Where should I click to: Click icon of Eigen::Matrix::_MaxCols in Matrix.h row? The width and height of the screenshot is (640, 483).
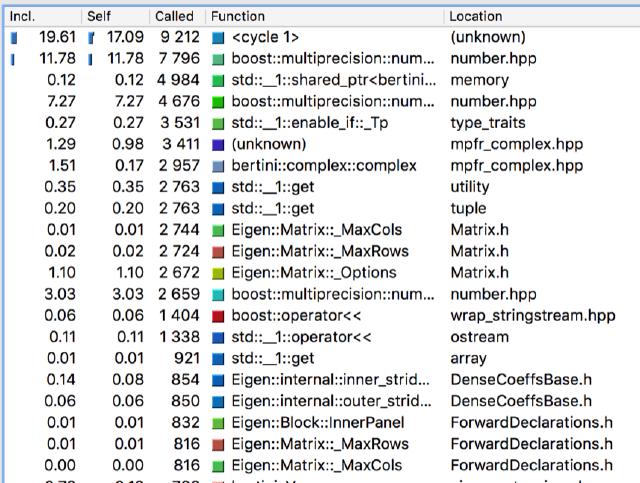pos(218,231)
